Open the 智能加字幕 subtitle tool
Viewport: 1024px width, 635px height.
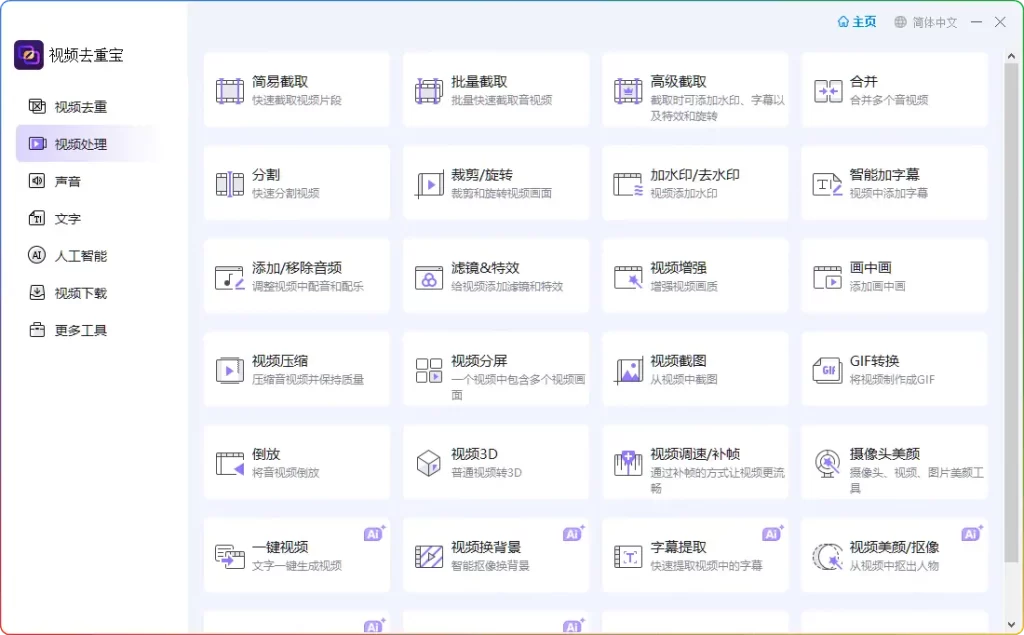click(893, 182)
